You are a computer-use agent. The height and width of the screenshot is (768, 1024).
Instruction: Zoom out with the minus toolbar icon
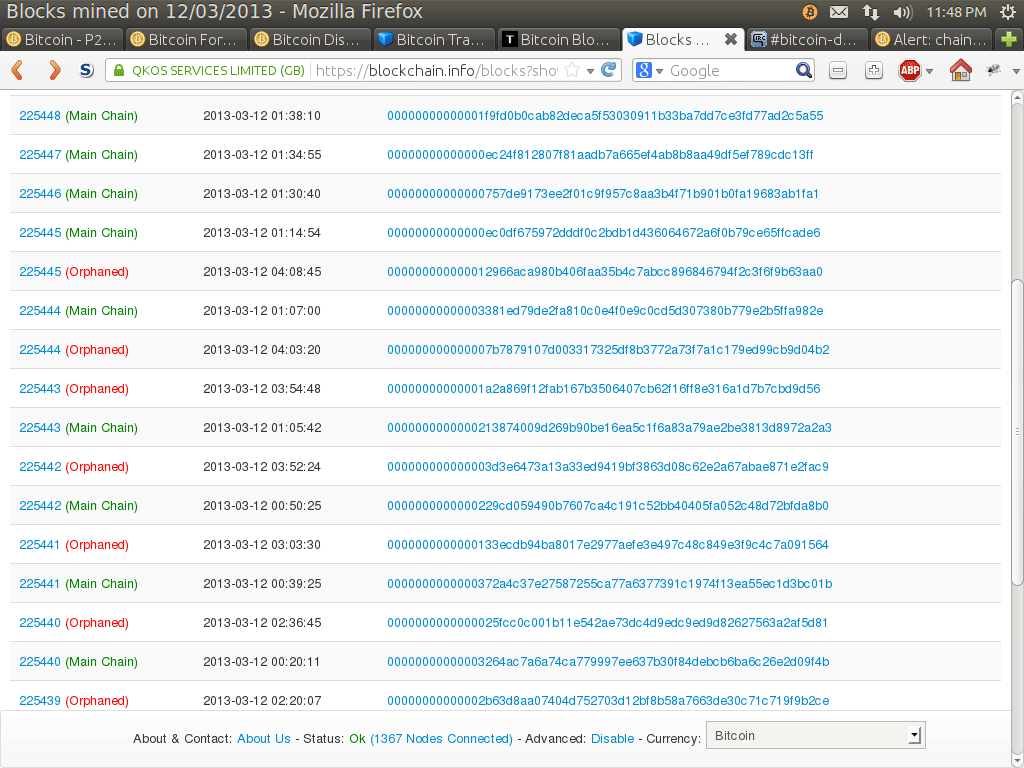(838, 70)
